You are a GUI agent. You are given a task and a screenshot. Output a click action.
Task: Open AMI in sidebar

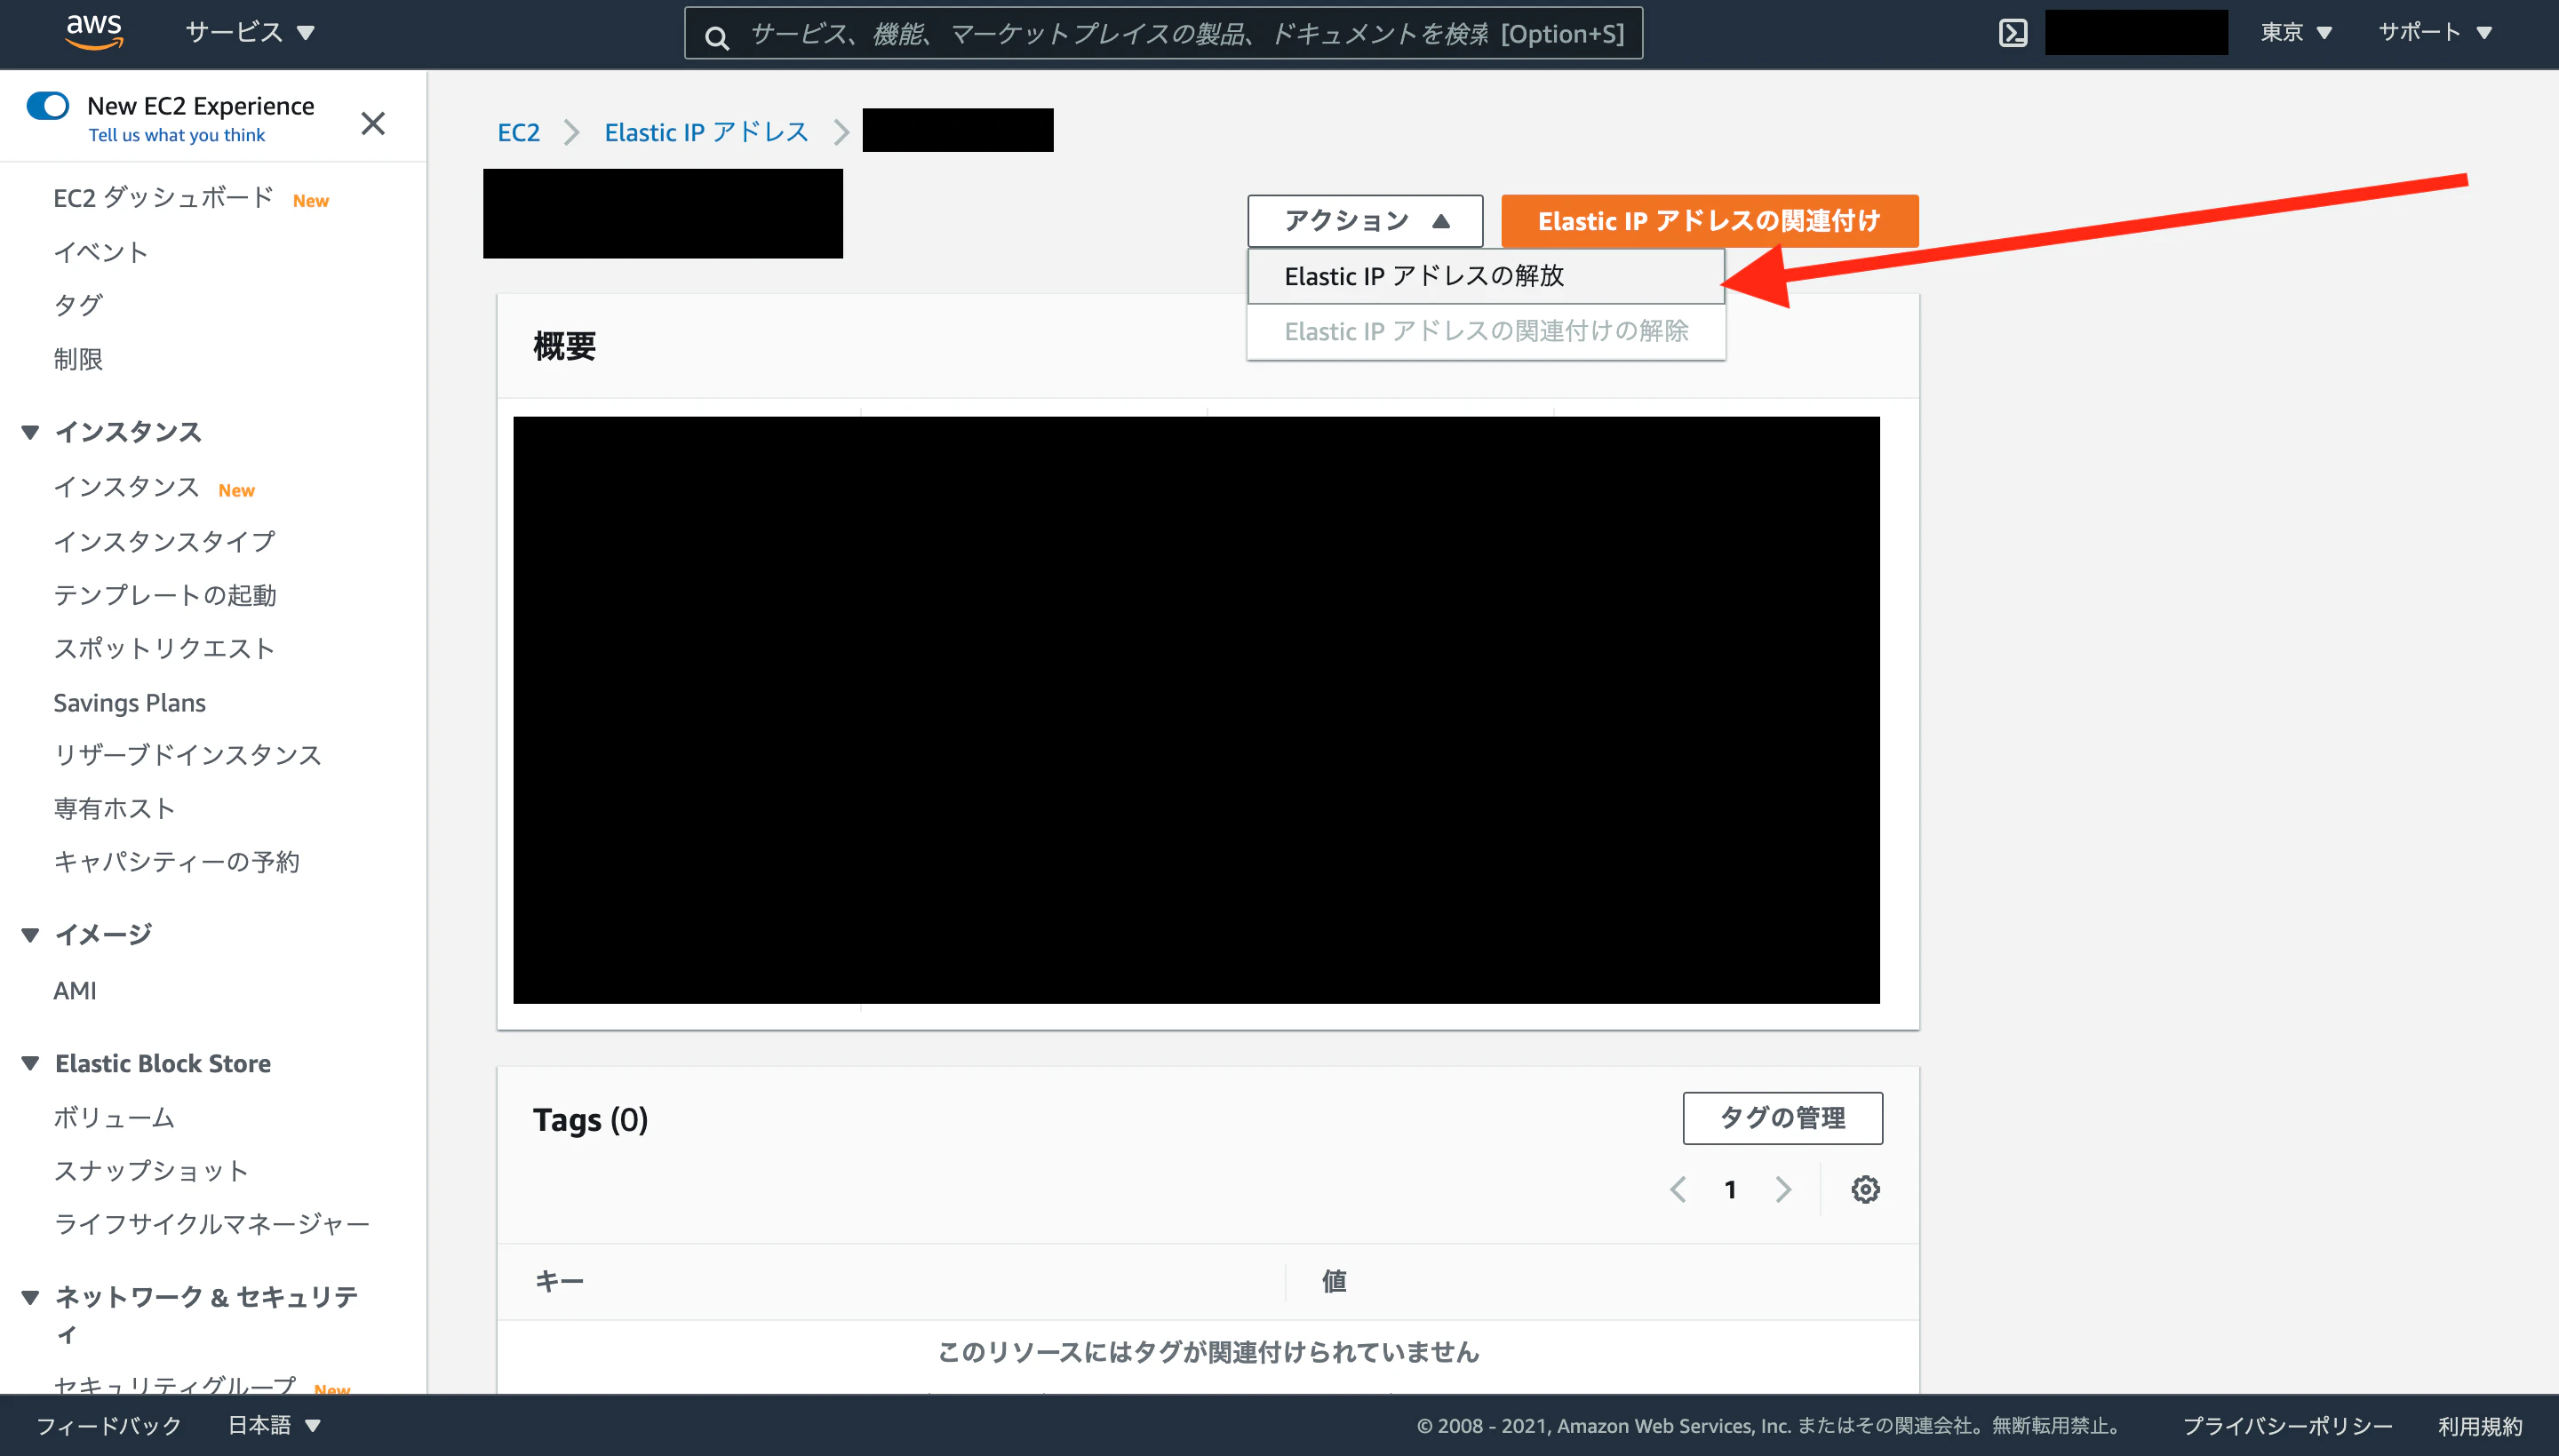point(75,990)
